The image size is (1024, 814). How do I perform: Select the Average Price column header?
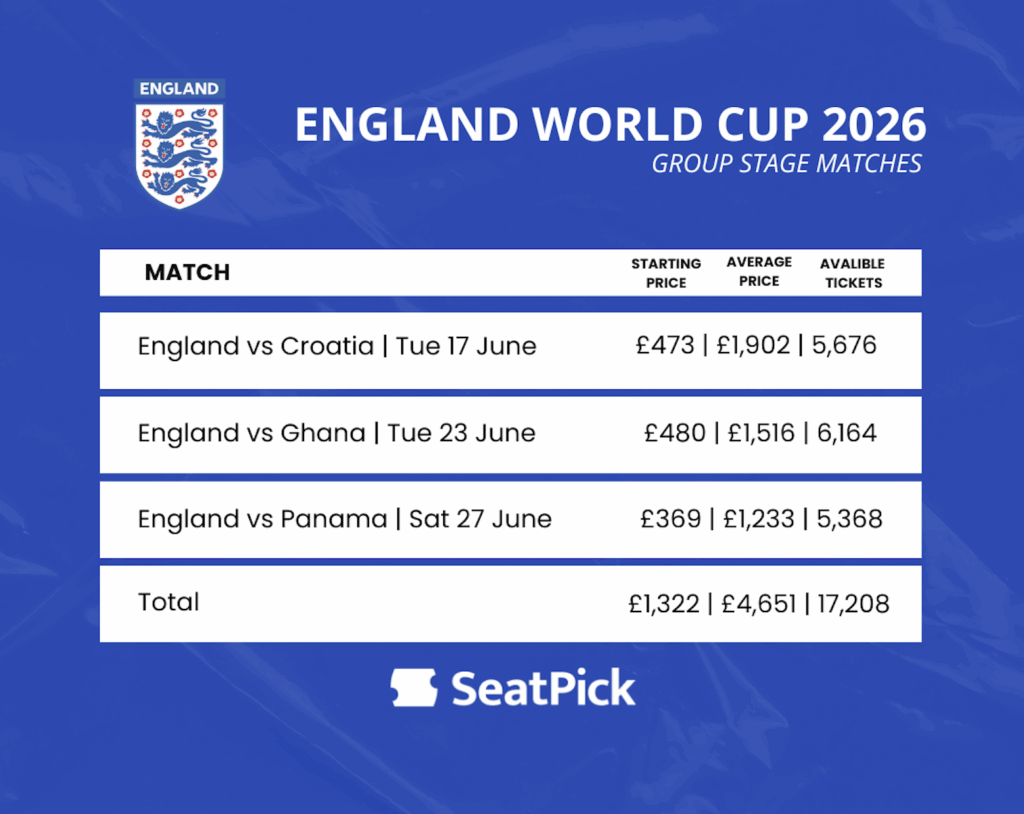point(759,272)
